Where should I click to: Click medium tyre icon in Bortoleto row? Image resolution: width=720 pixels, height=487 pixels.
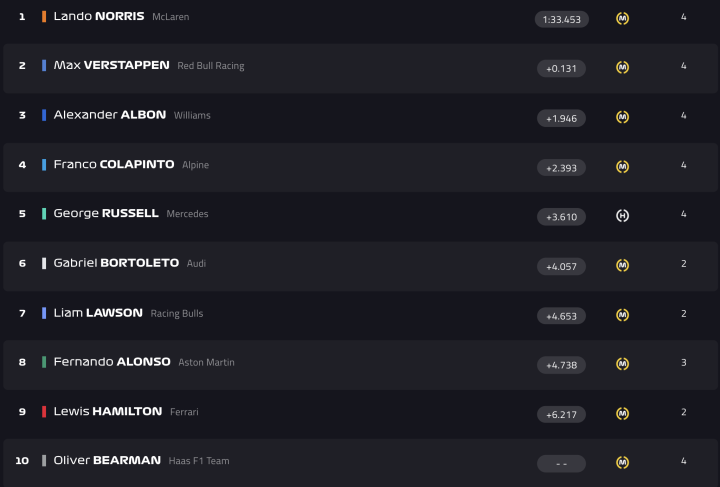pyautogui.click(x=622, y=265)
